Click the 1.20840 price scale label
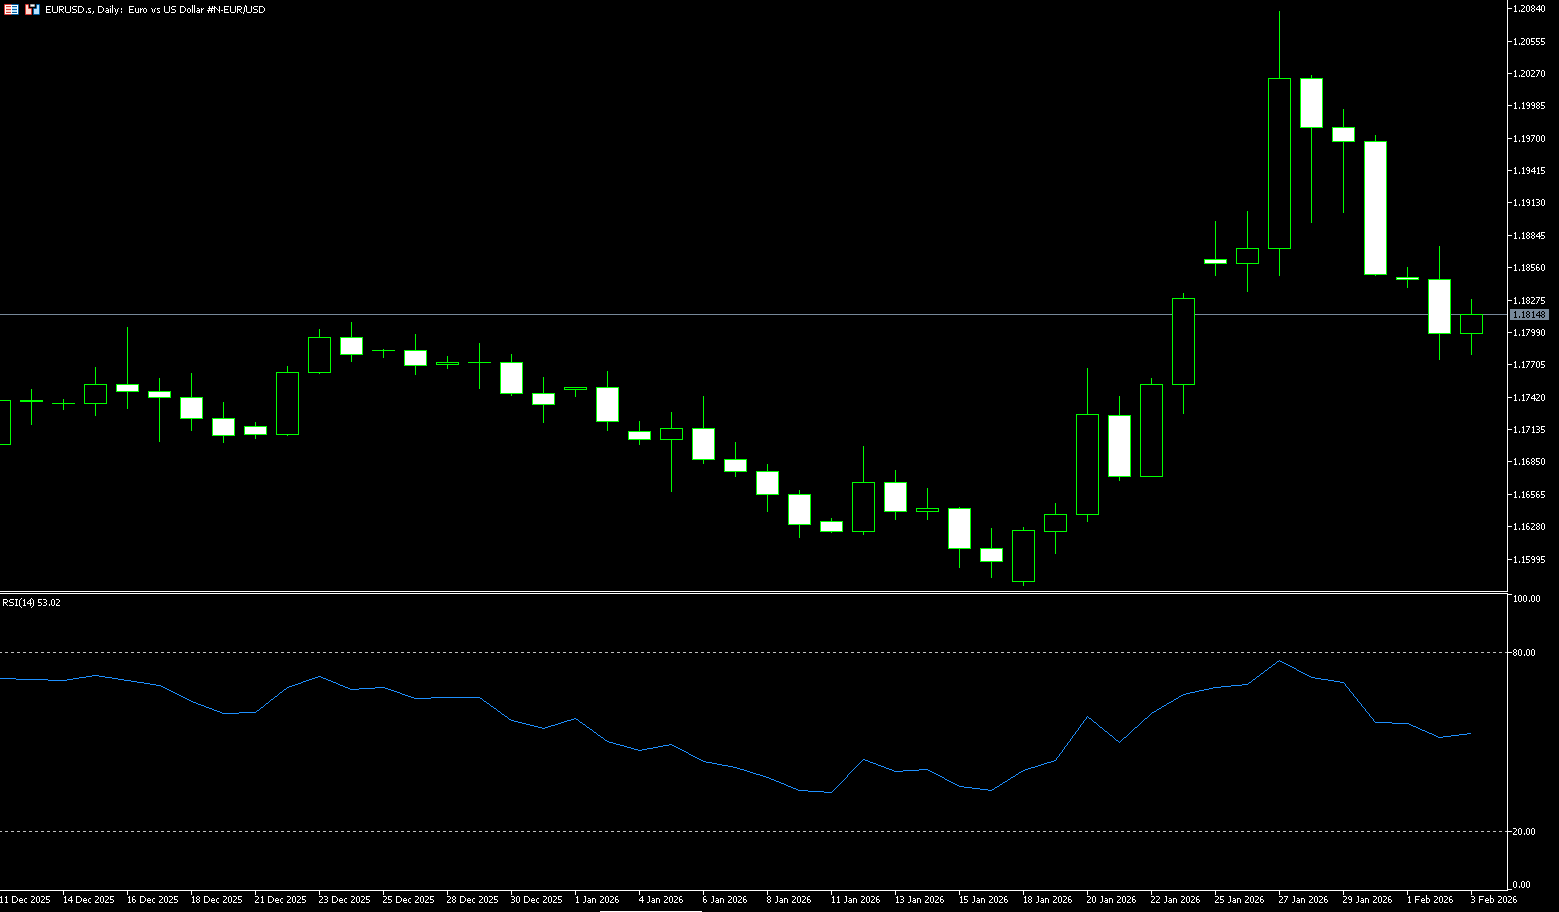The image size is (1559, 912). click(1529, 9)
